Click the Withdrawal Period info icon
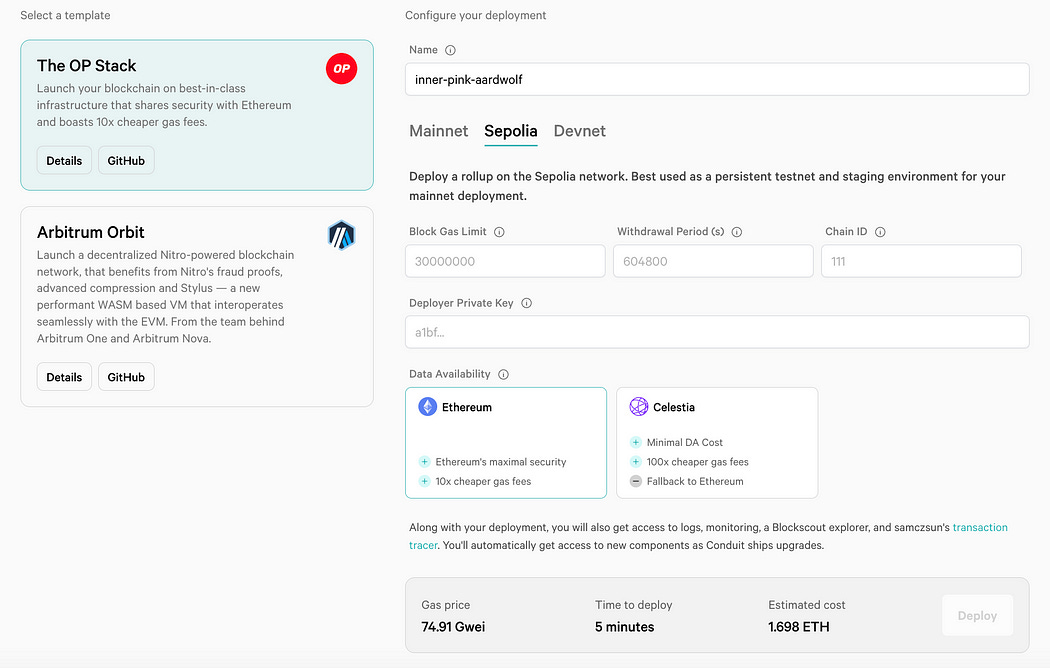Screen dimensions: 1050x668 tap(737, 232)
